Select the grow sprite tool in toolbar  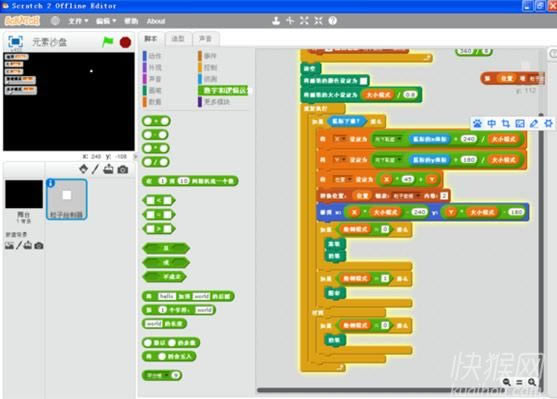pyautogui.click(x=304, y=21)
